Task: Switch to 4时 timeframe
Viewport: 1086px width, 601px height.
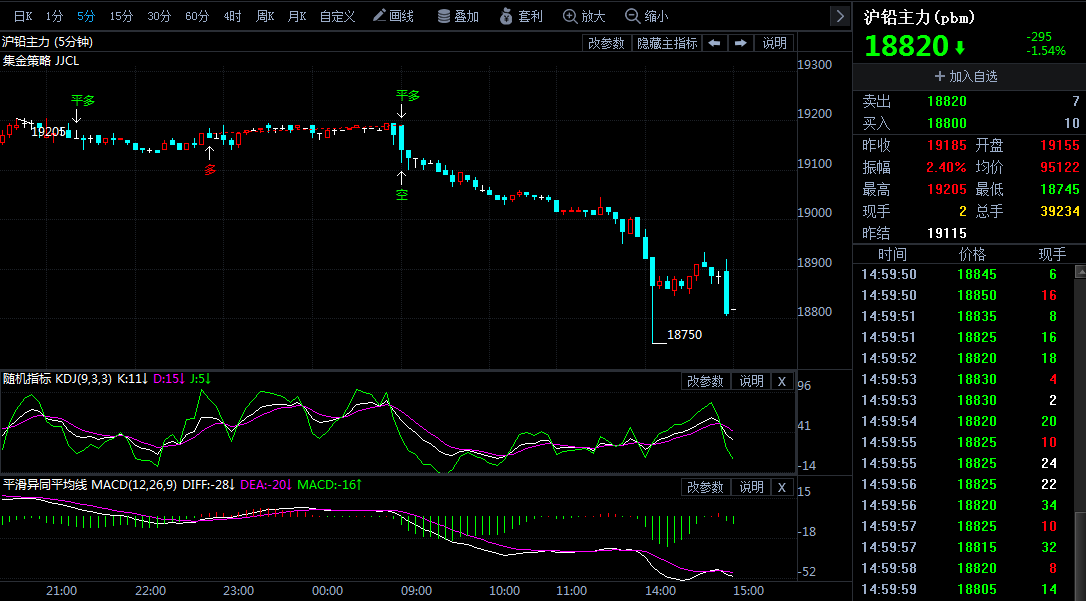Action: (x=233, y=16)
